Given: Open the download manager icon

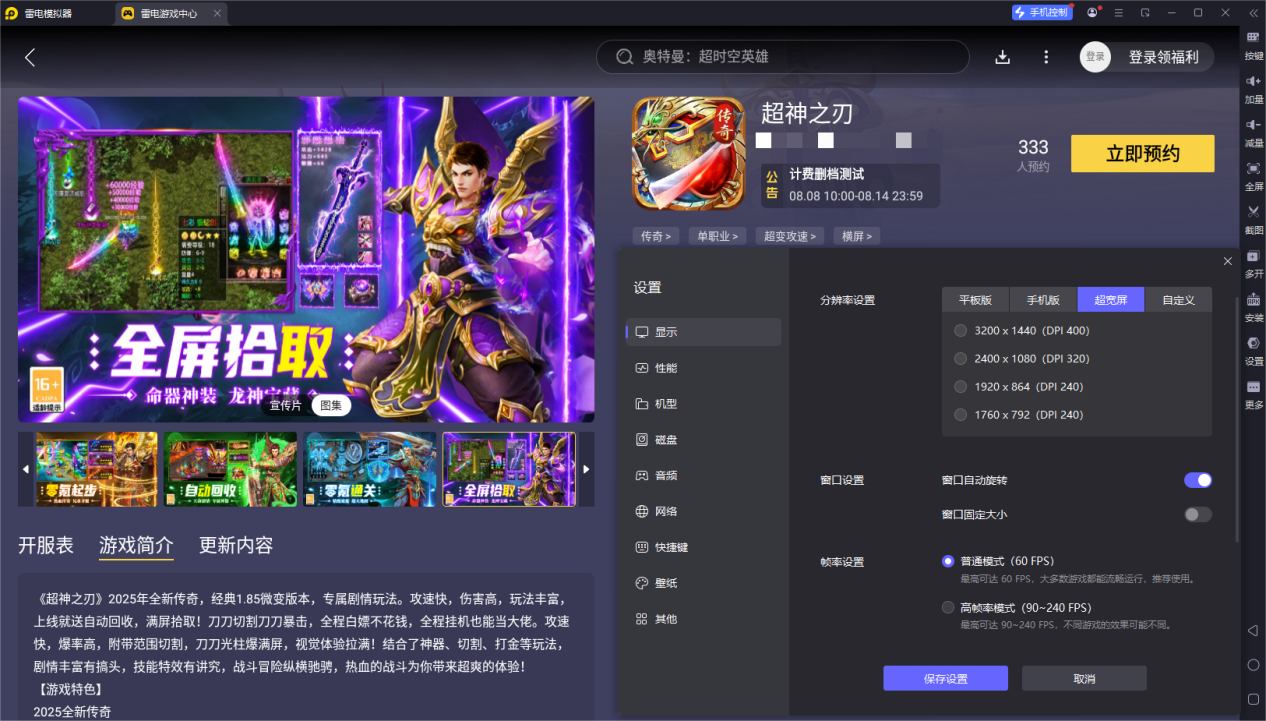Looking at the screenshot, I should (x=1003, y=57).
